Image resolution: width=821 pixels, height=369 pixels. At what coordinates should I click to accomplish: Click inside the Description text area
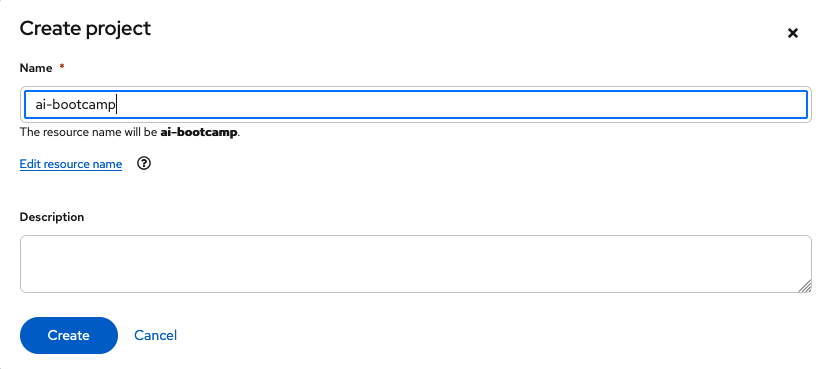[416, 264]
